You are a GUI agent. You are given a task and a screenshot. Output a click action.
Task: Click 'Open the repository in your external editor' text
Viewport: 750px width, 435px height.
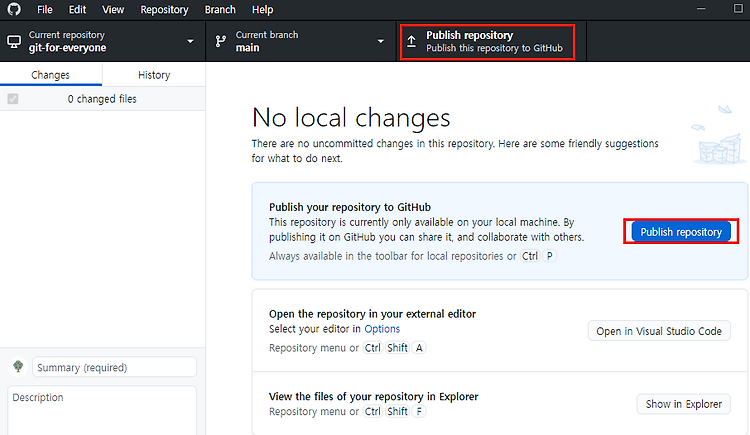click(x=372, y=314)
